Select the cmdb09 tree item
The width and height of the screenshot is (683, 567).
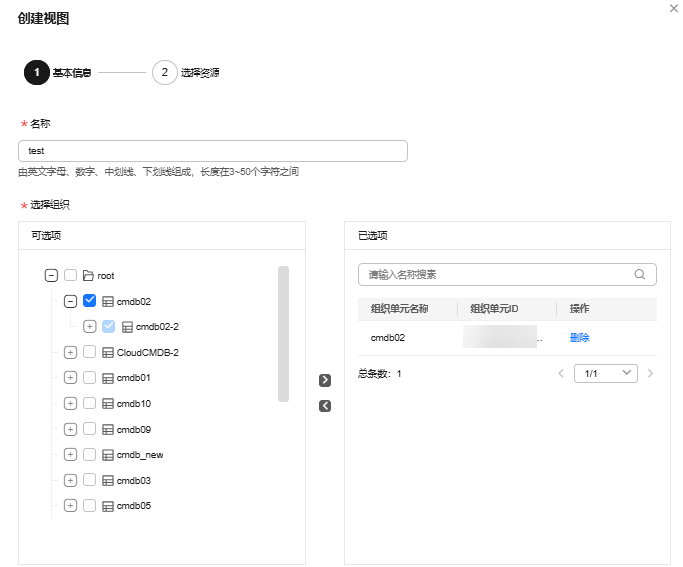[133, 429]
